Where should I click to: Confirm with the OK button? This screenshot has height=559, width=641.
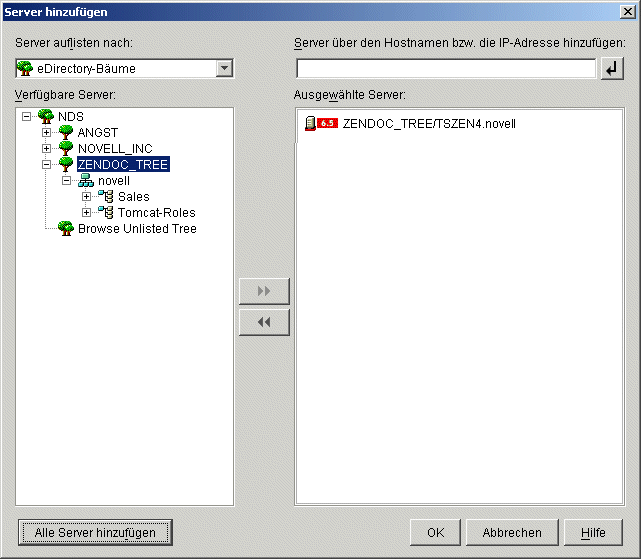(435, 532)
